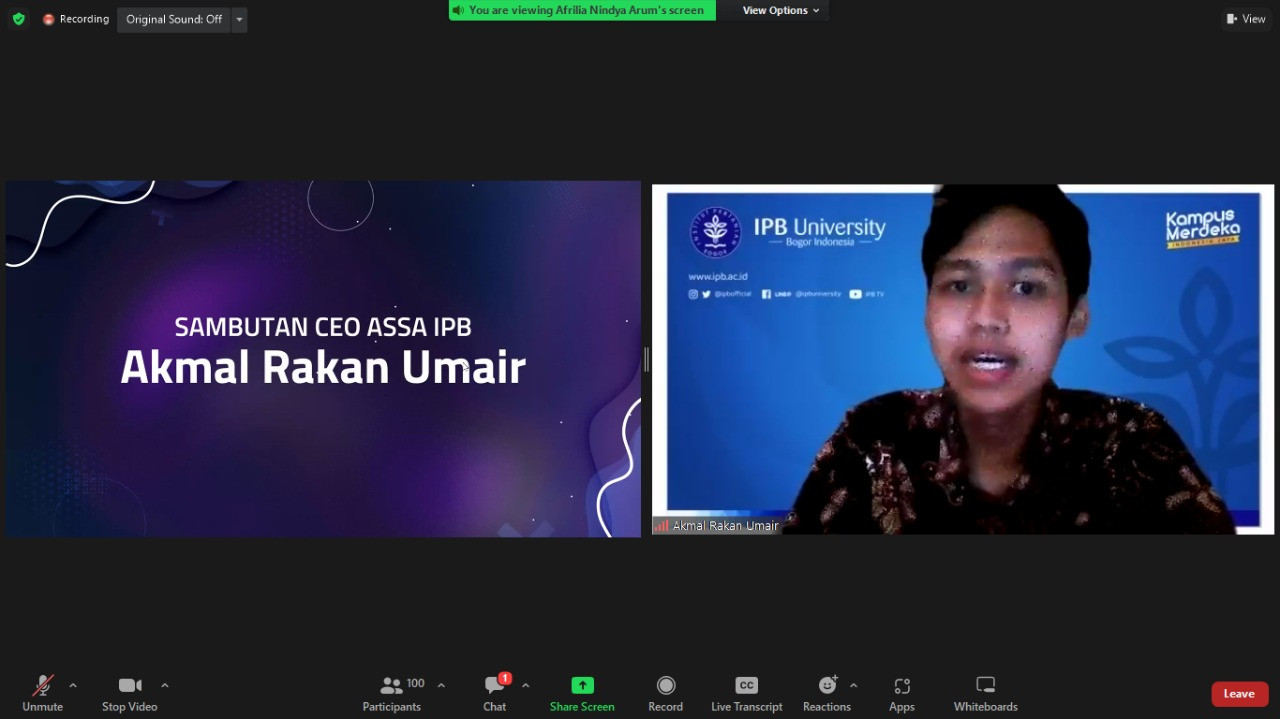Click the IPB University logo text

click(x=820, y=230)
